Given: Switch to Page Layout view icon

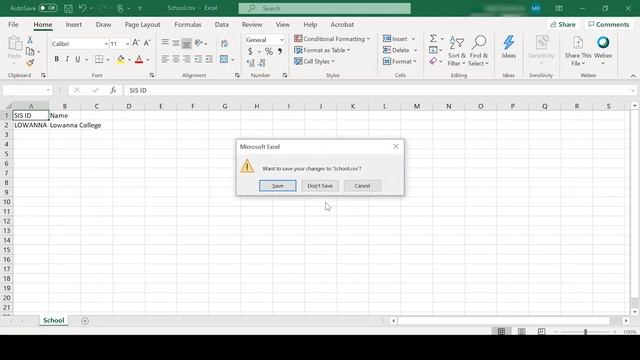Looking at the screenshot, I should point(522,331).
